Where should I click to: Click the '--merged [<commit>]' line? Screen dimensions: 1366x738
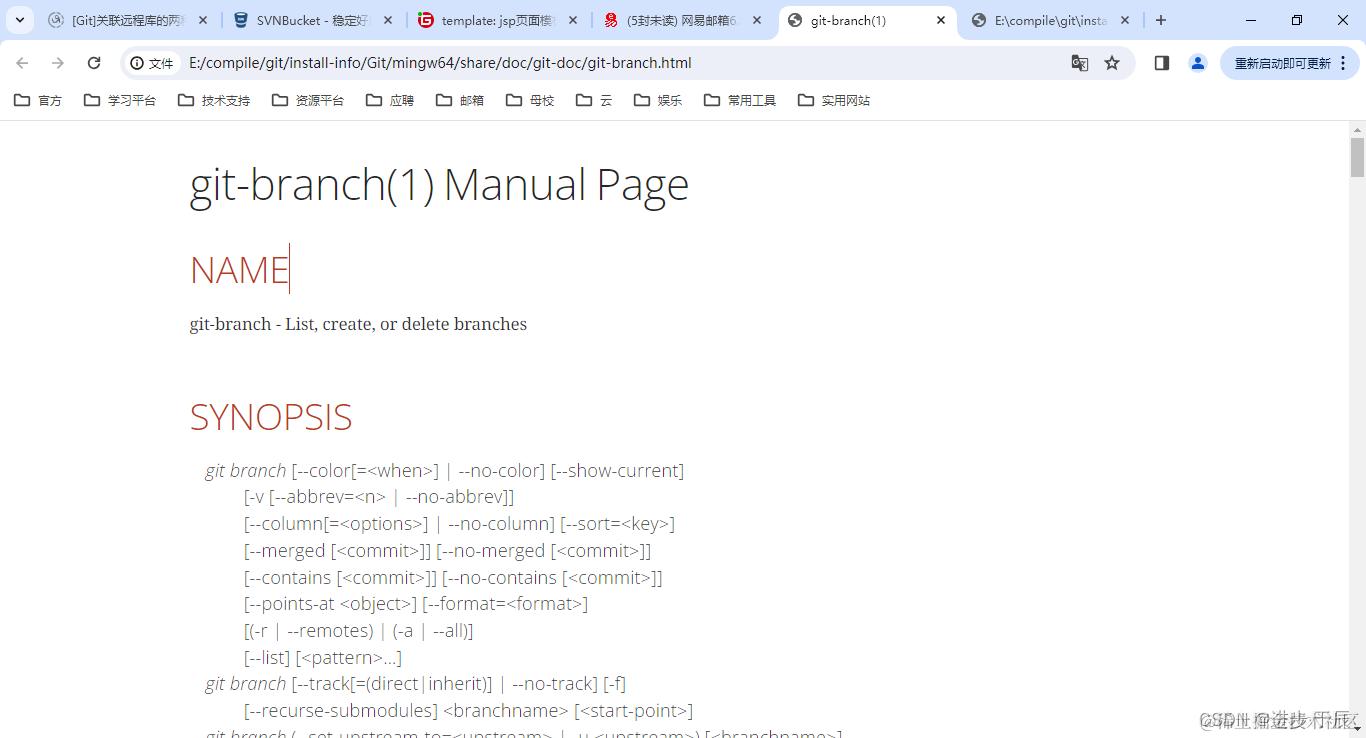[447, 551]
